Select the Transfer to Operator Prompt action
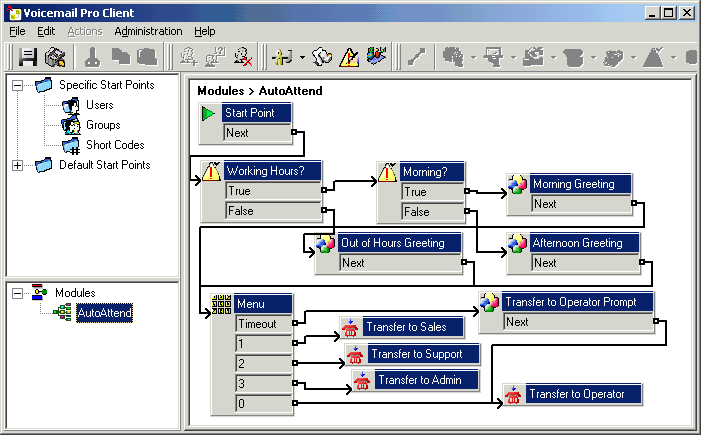This screenshot has width=701, height=435. [x=577, y=302]
